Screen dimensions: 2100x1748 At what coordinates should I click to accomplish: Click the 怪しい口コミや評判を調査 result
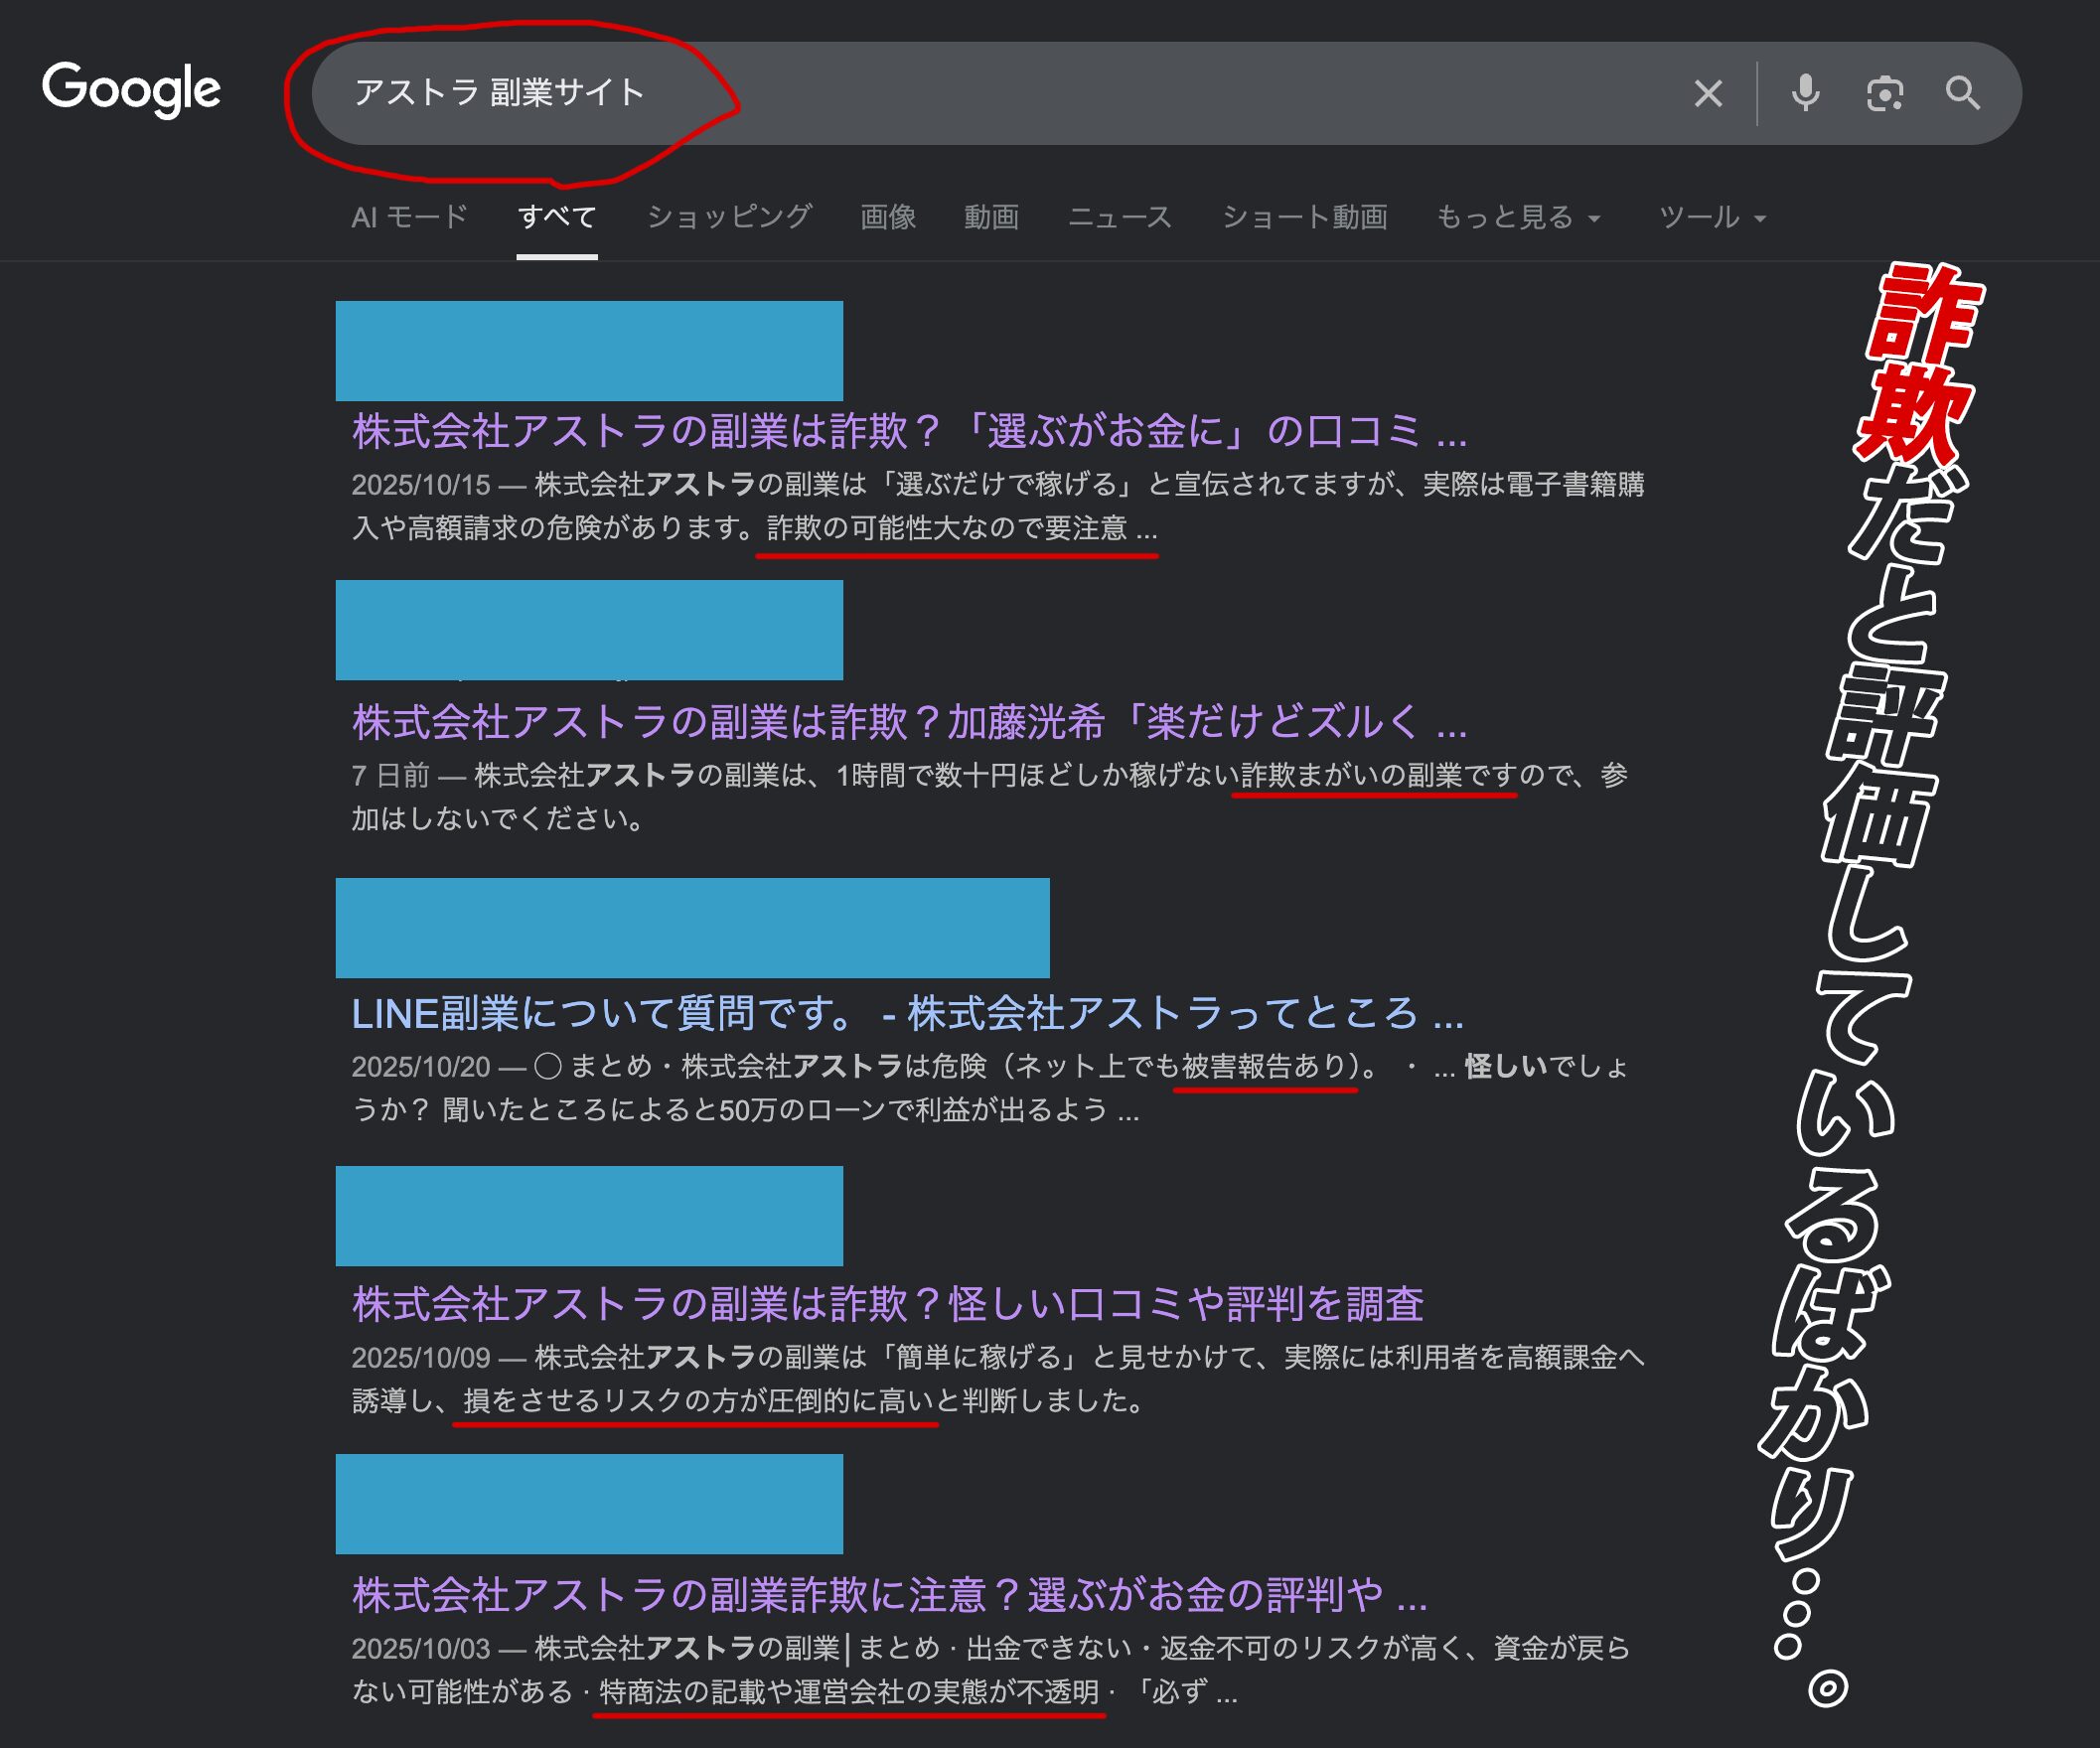(890, 1303)
